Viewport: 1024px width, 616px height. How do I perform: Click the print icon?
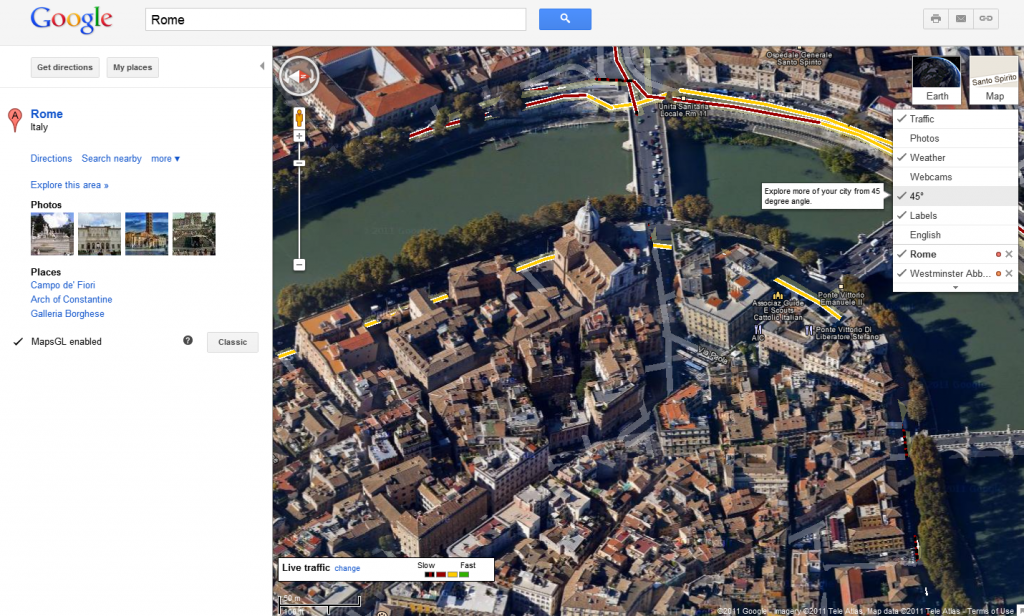(935, 19)
